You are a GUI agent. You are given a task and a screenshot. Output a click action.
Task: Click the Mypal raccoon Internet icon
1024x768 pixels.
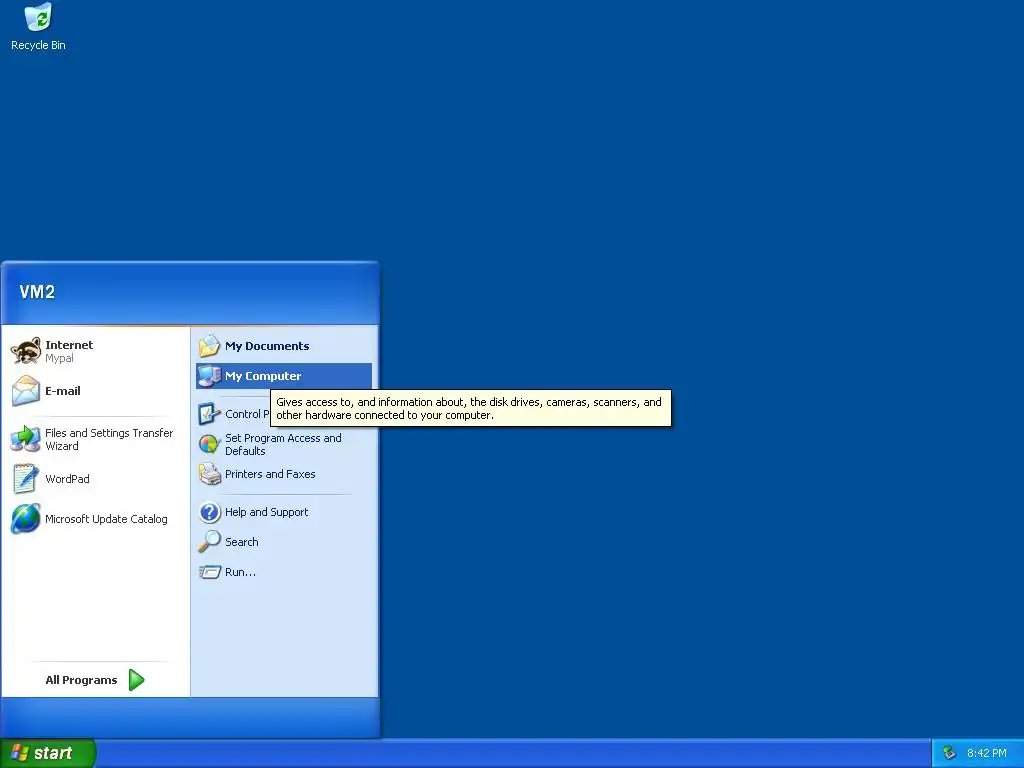(26, 351)
